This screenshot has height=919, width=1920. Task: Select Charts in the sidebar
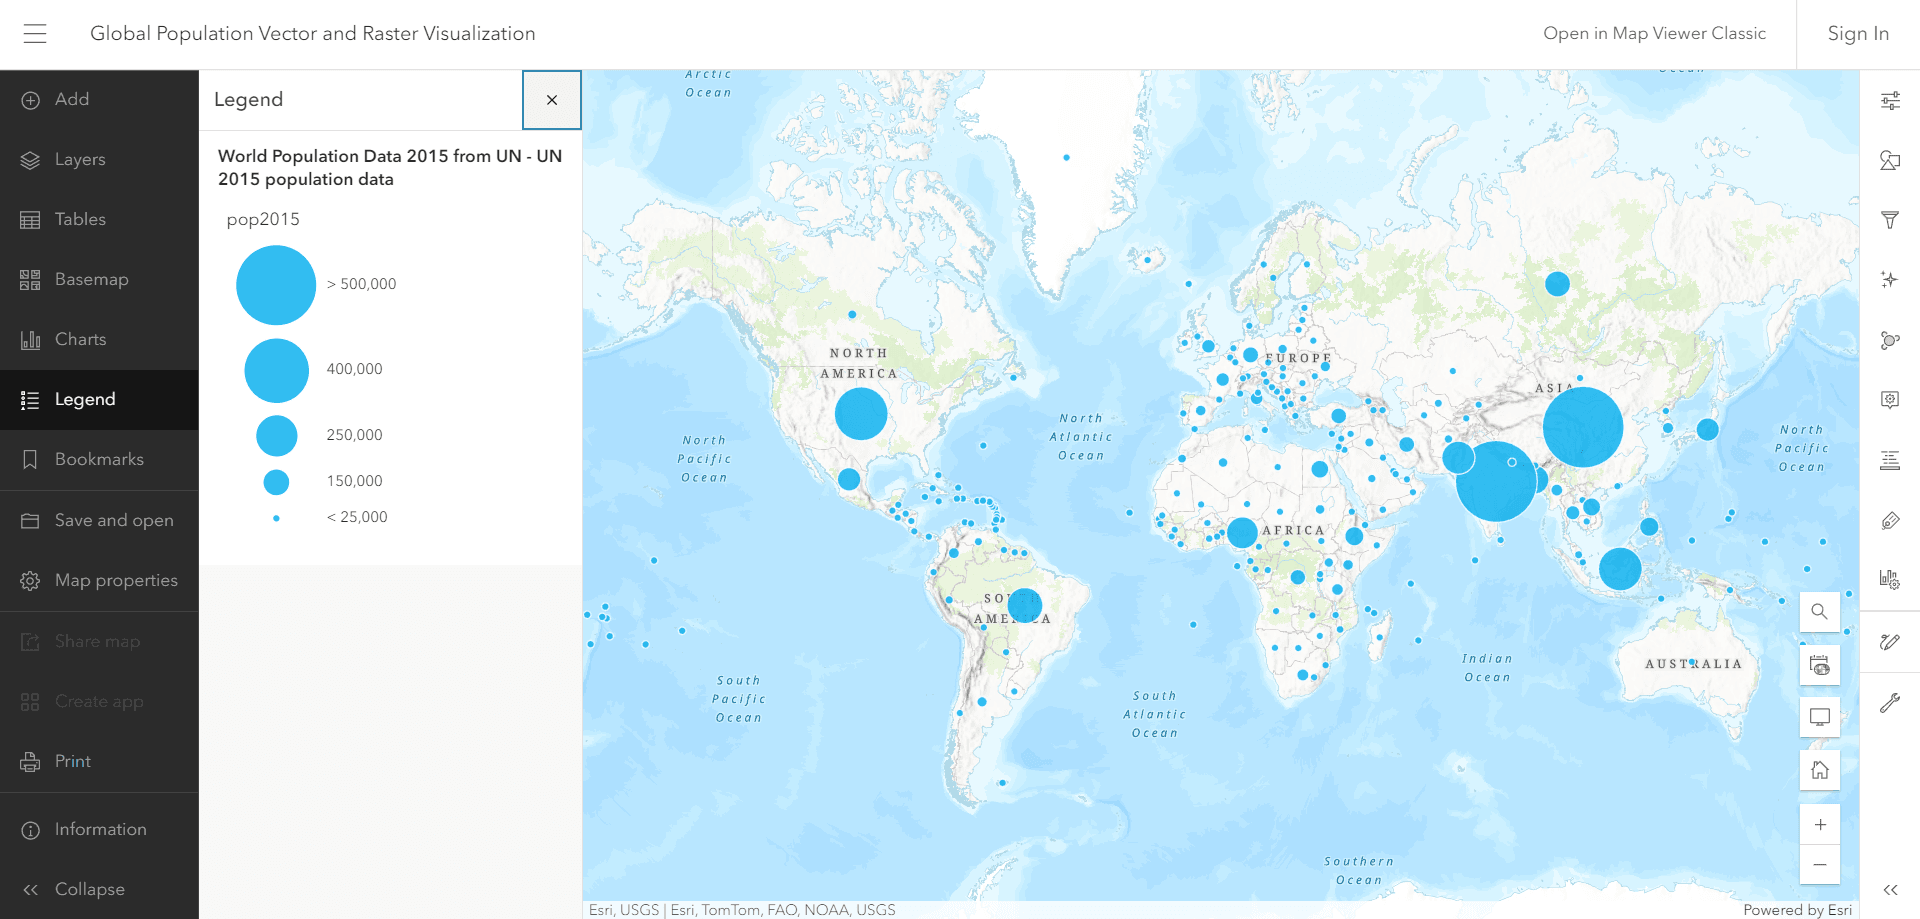pos(80,340)
